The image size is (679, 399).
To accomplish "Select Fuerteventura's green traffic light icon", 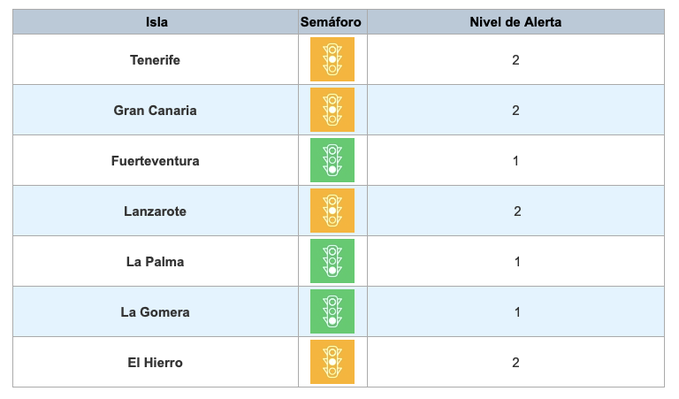I will pyautogui.click(x=332, y=160).
